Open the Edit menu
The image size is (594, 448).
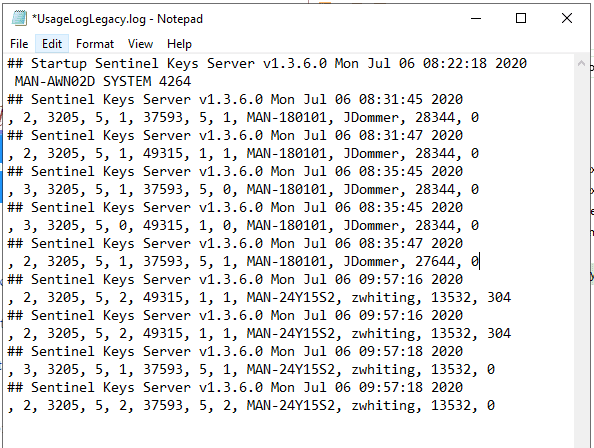[x=52, y=44]
